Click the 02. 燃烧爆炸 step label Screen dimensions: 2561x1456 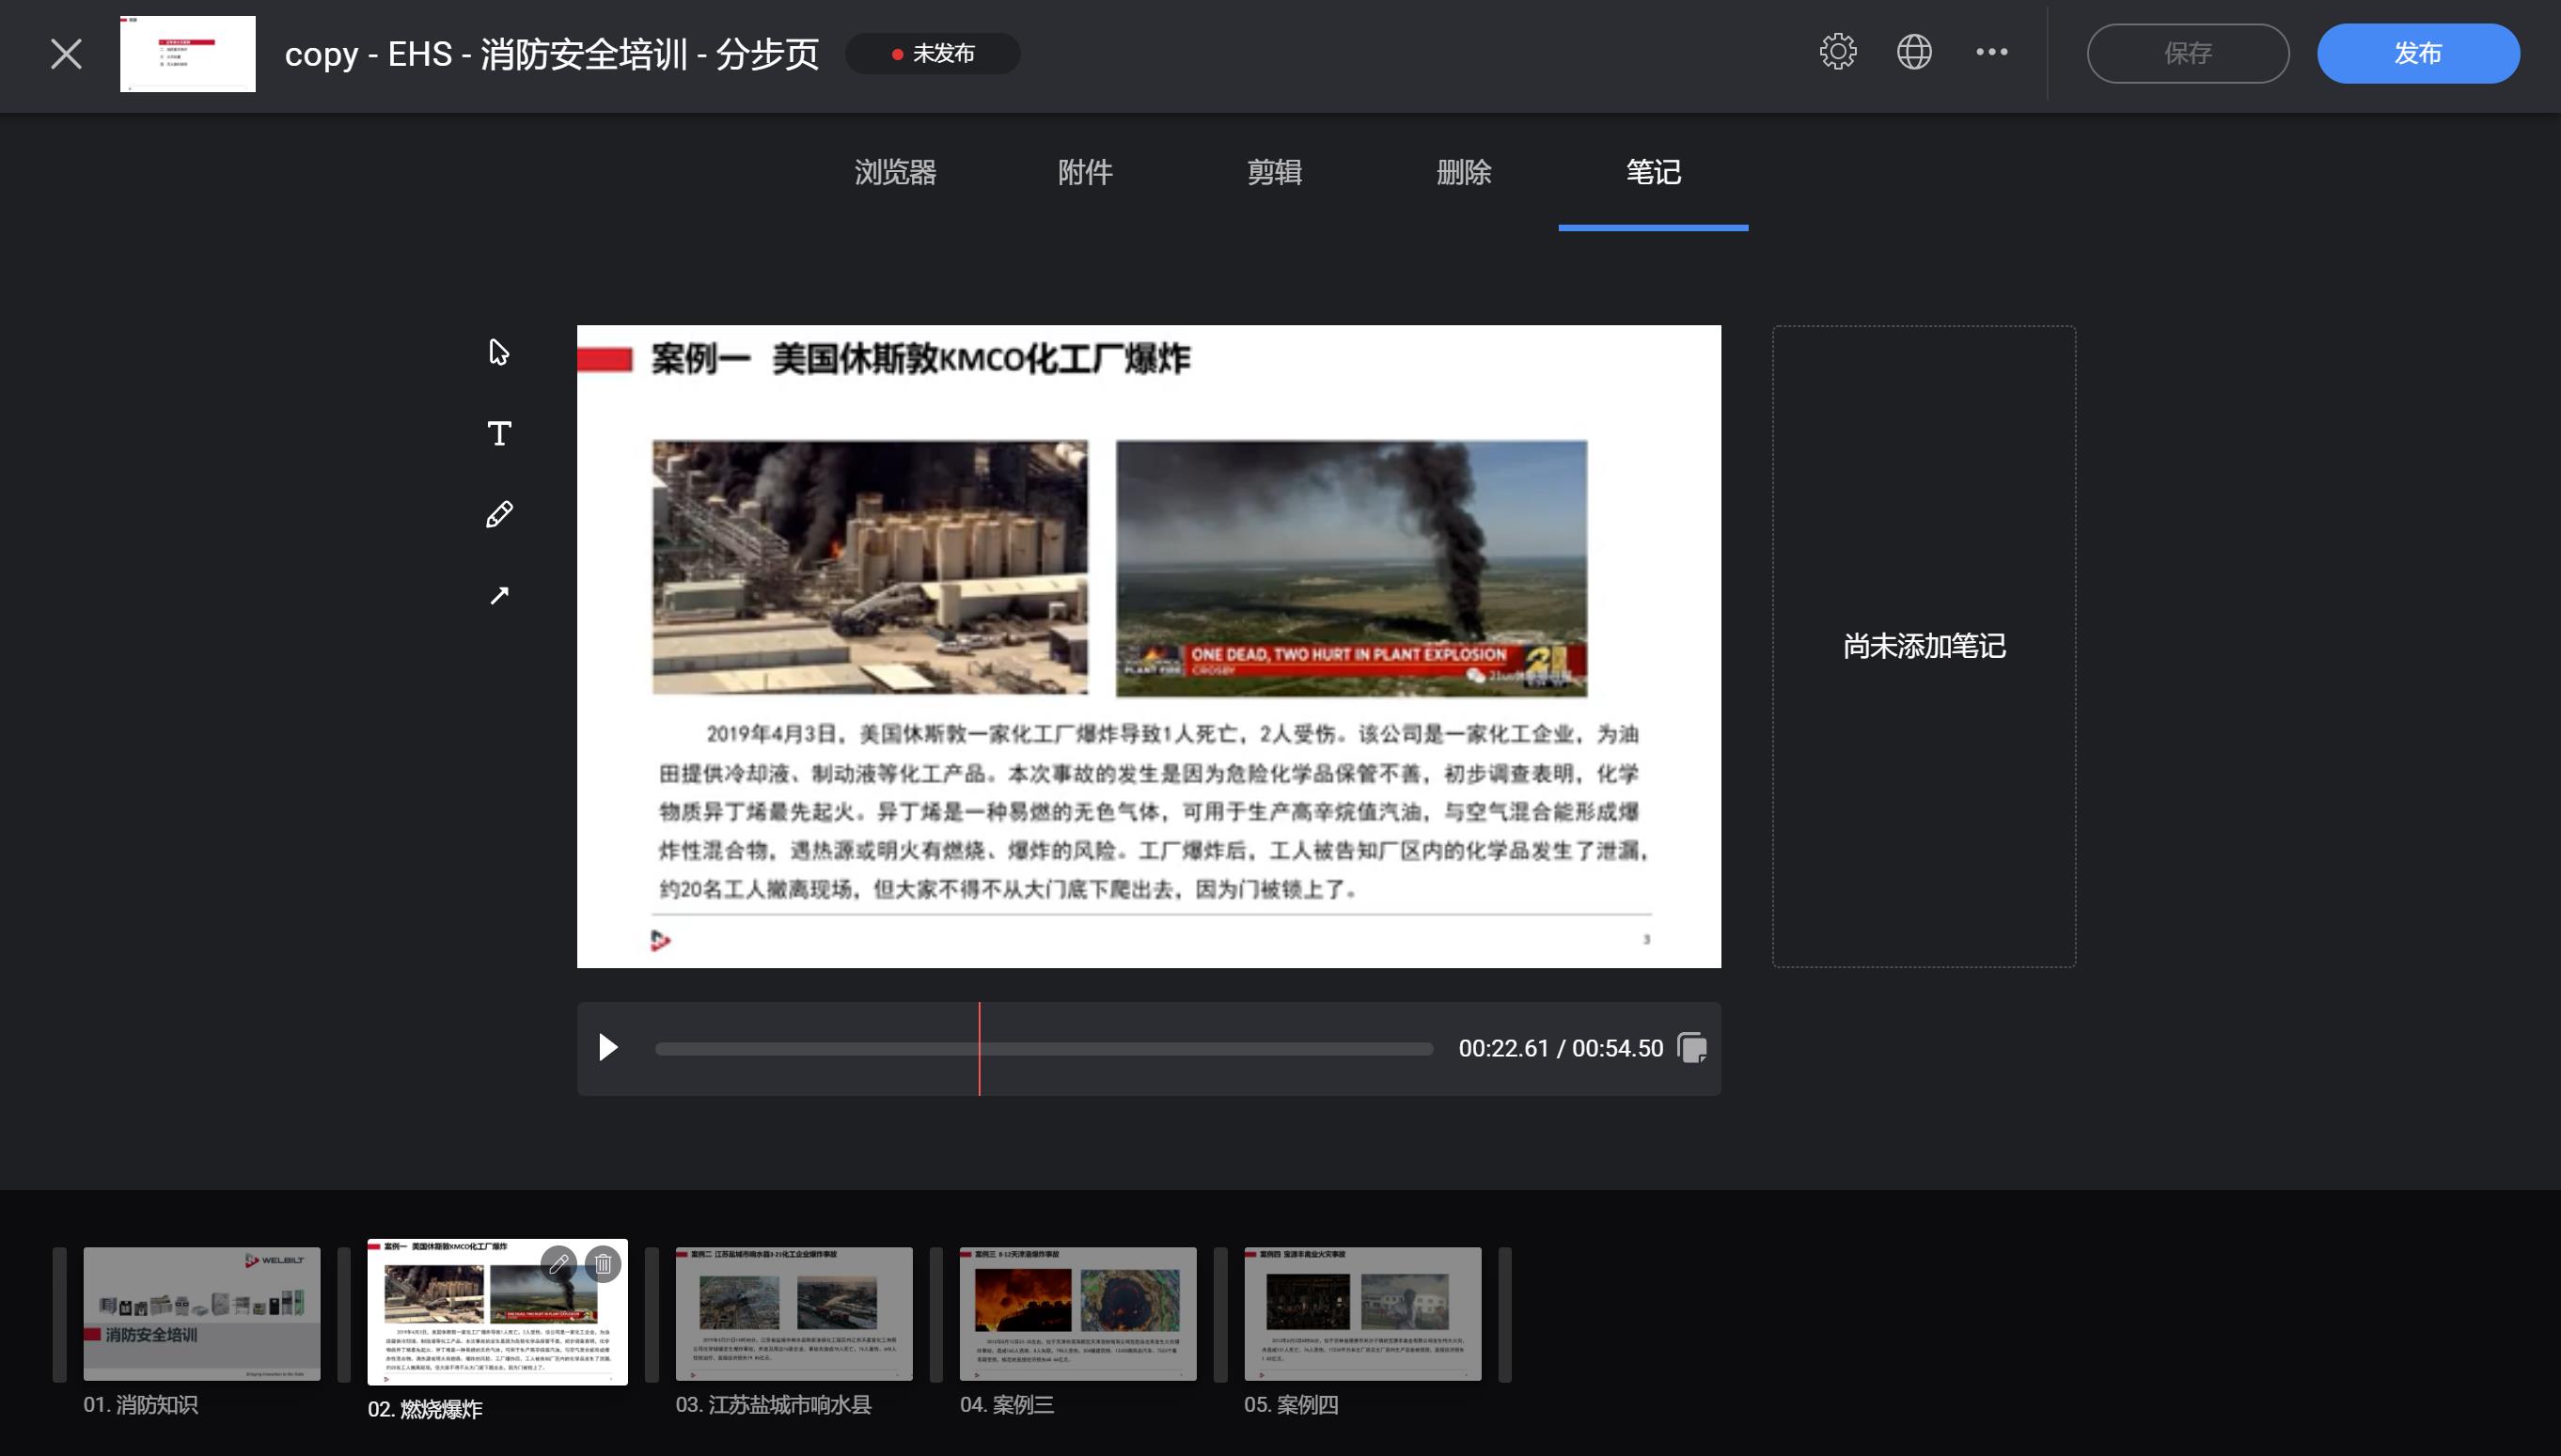425,1409
